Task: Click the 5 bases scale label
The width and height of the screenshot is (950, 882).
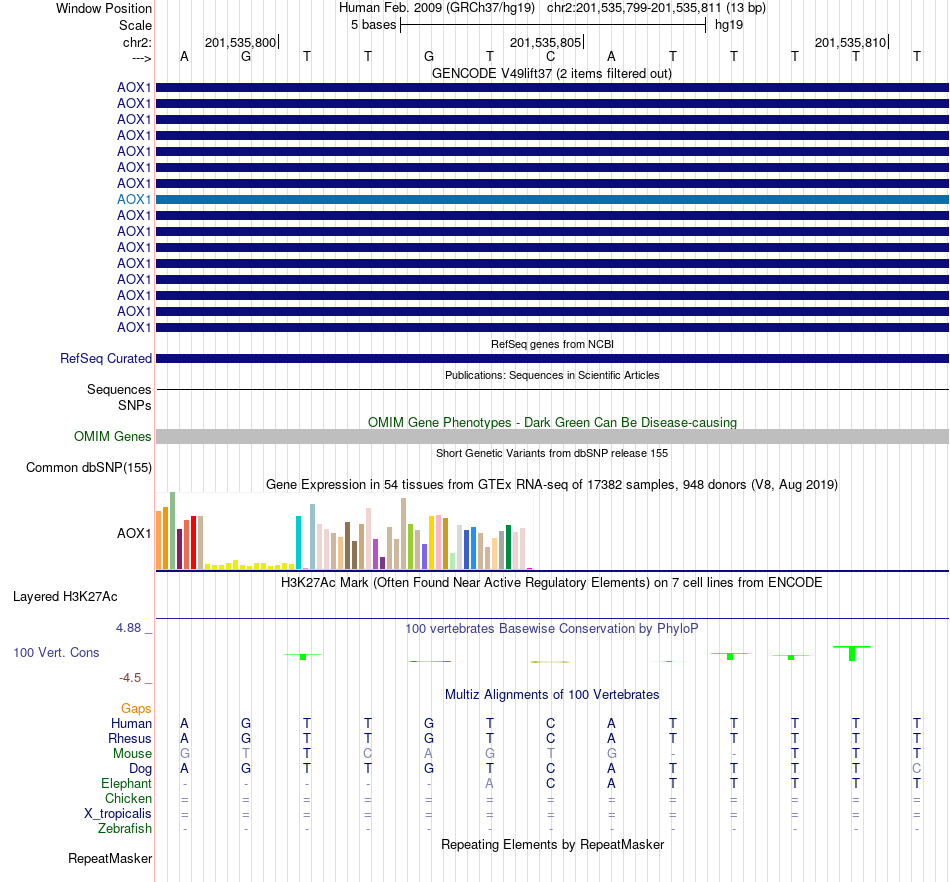Action: coord(373,25)
